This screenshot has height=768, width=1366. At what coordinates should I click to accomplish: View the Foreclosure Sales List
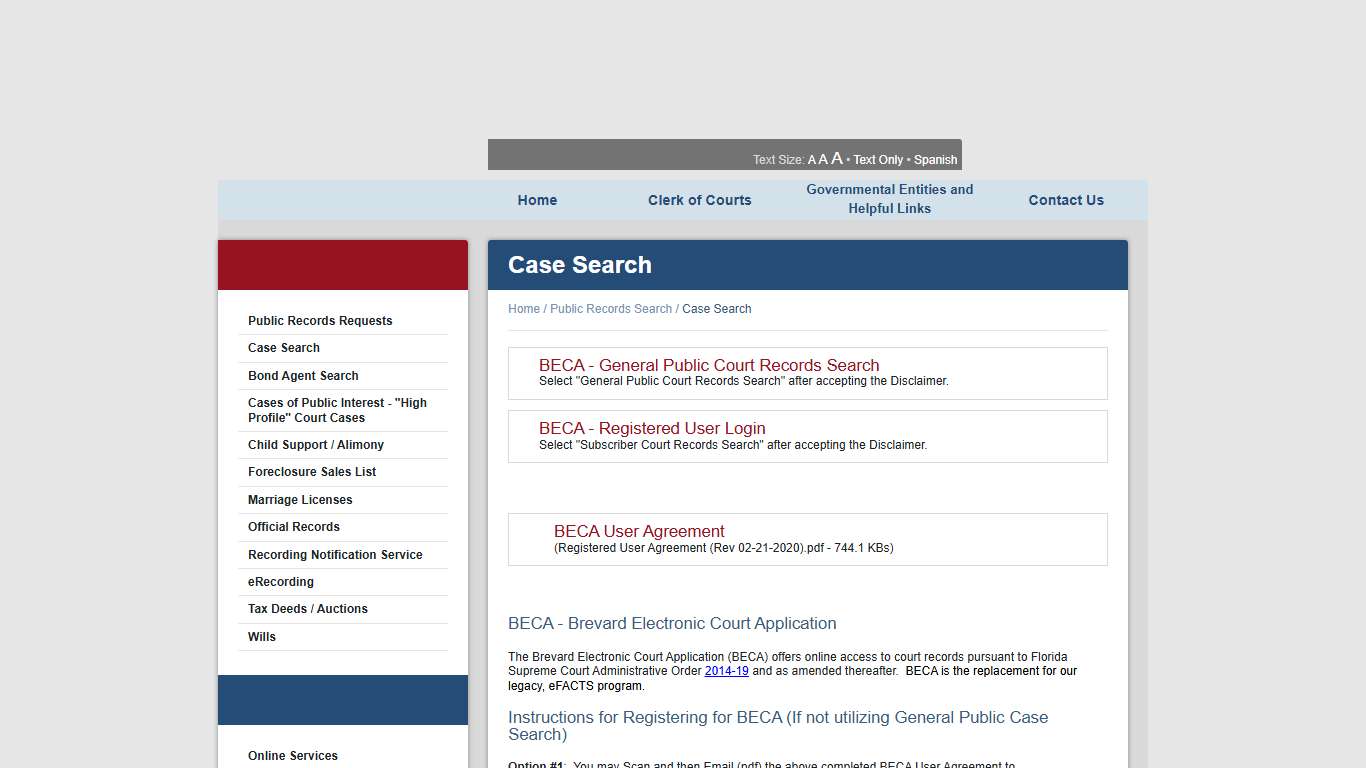(x=311, y=471)
